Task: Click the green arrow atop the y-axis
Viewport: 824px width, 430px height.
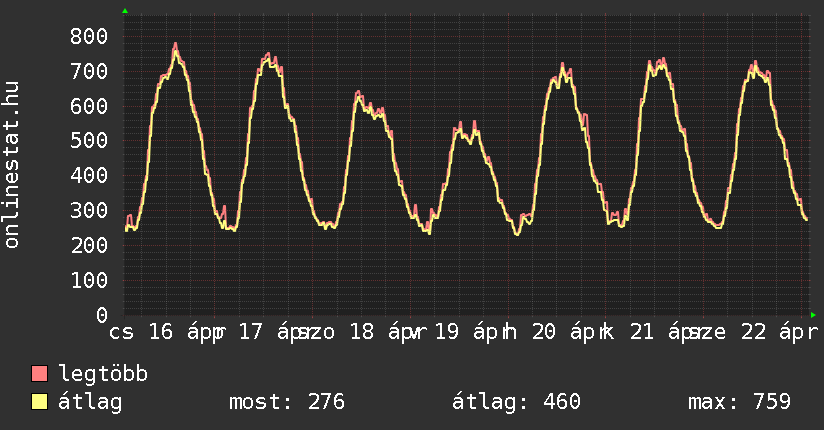Action: click(x=125, y=11)
